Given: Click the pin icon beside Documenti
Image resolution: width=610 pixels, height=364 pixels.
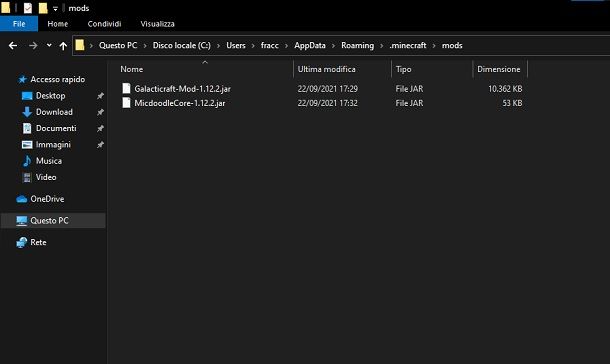Looking at the screenshot, I should pyautogui.click(x=100, y=128).
